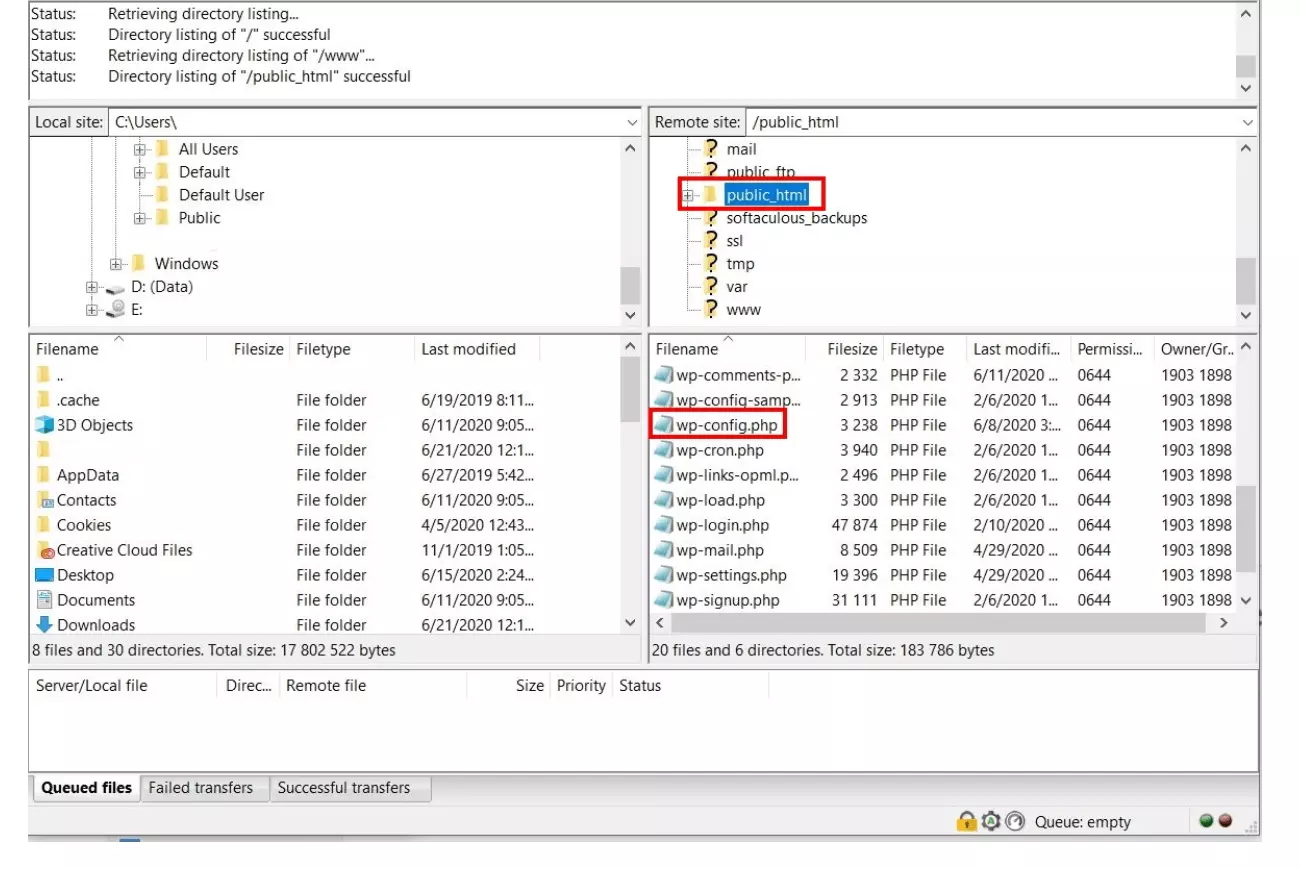The width and height of the screenshot is (1301, 869).
Task: Open the Remote site path dropdown
Action: coord(1247,122)
